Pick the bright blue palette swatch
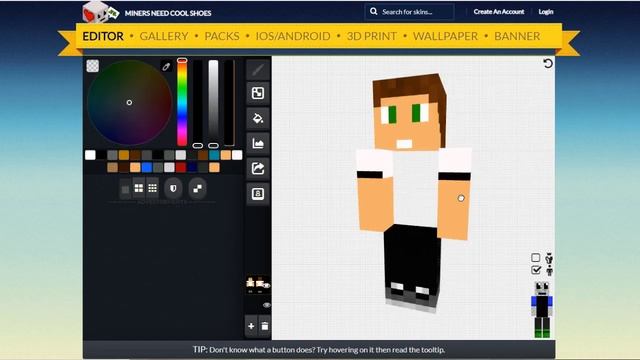The width and height of the screenshot is (640, 360). 147,167
